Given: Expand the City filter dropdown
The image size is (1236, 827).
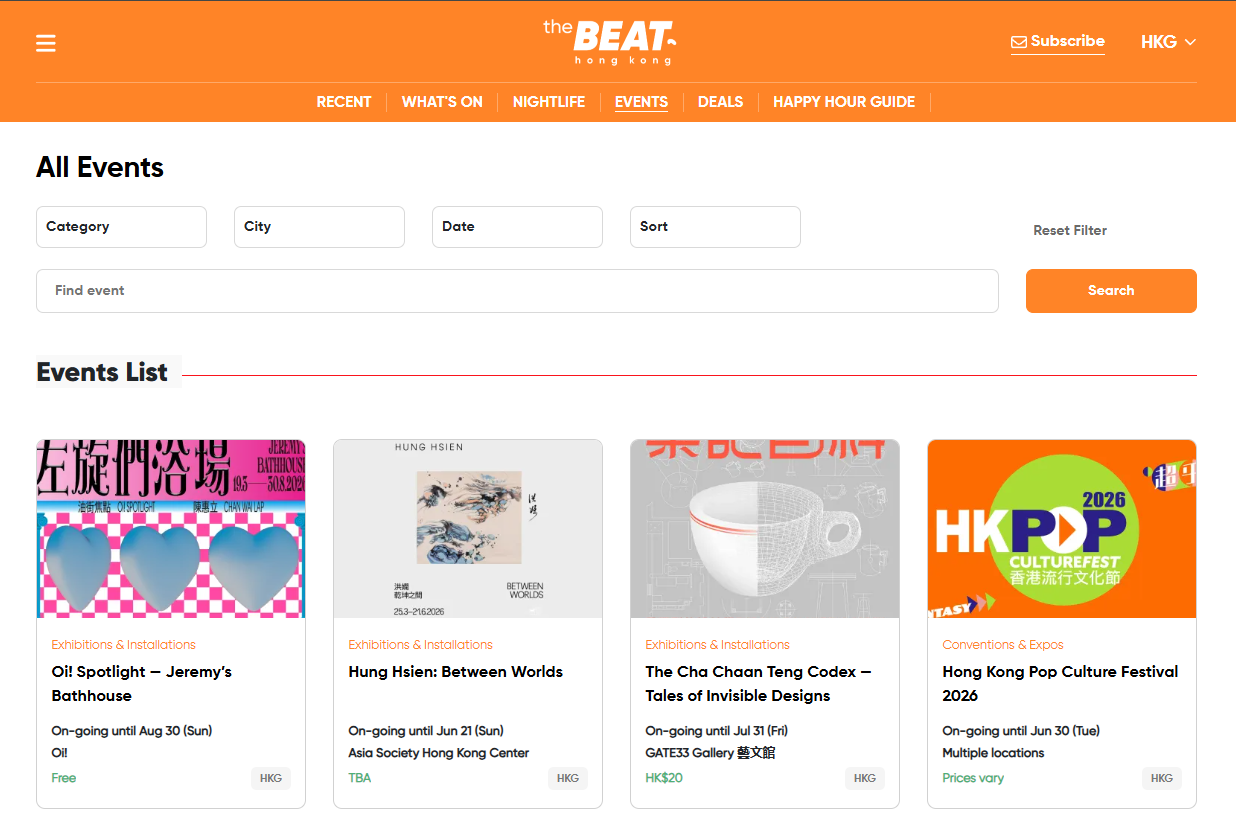Looking at the screenshot, I should 319,227.
